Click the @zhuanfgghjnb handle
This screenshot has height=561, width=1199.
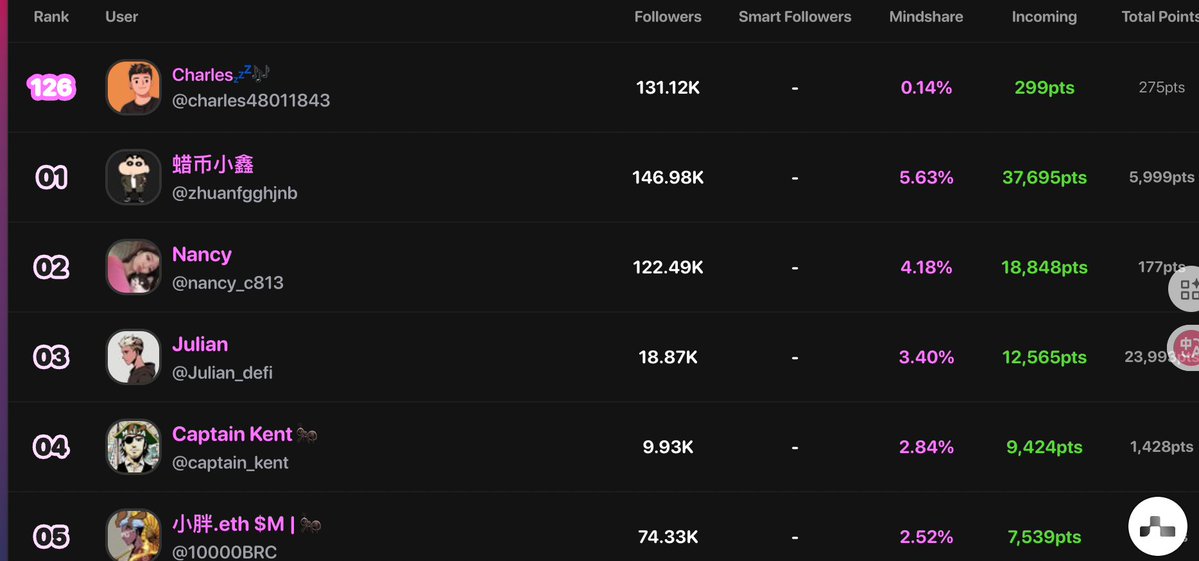coord(235,193)
